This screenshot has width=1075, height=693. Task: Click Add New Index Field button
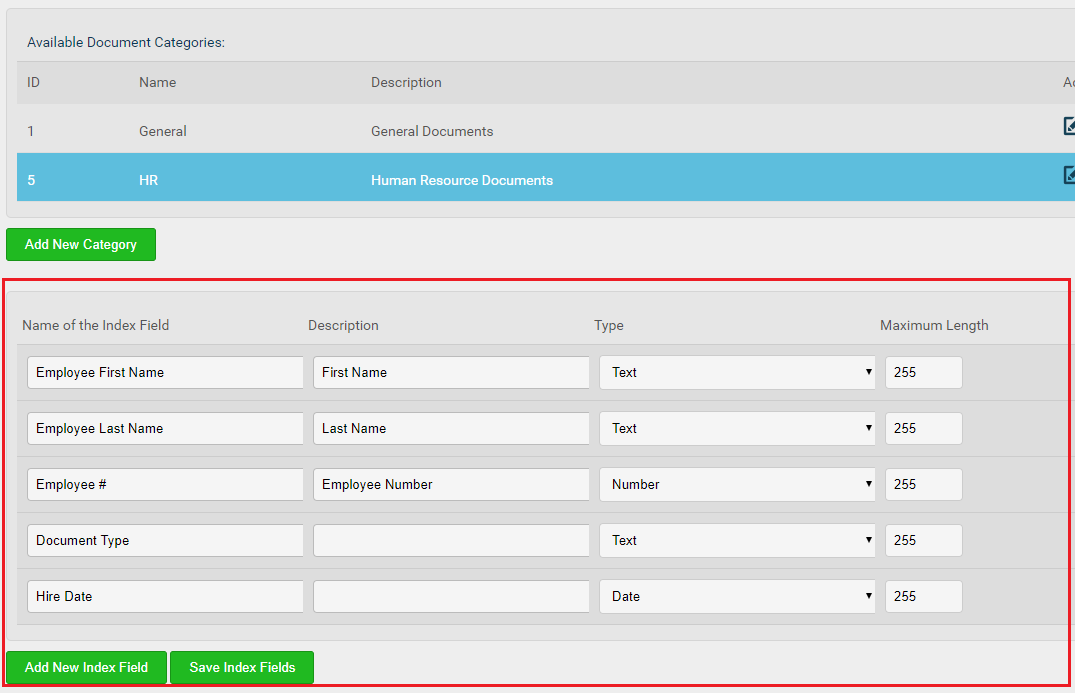coord(86,667)
